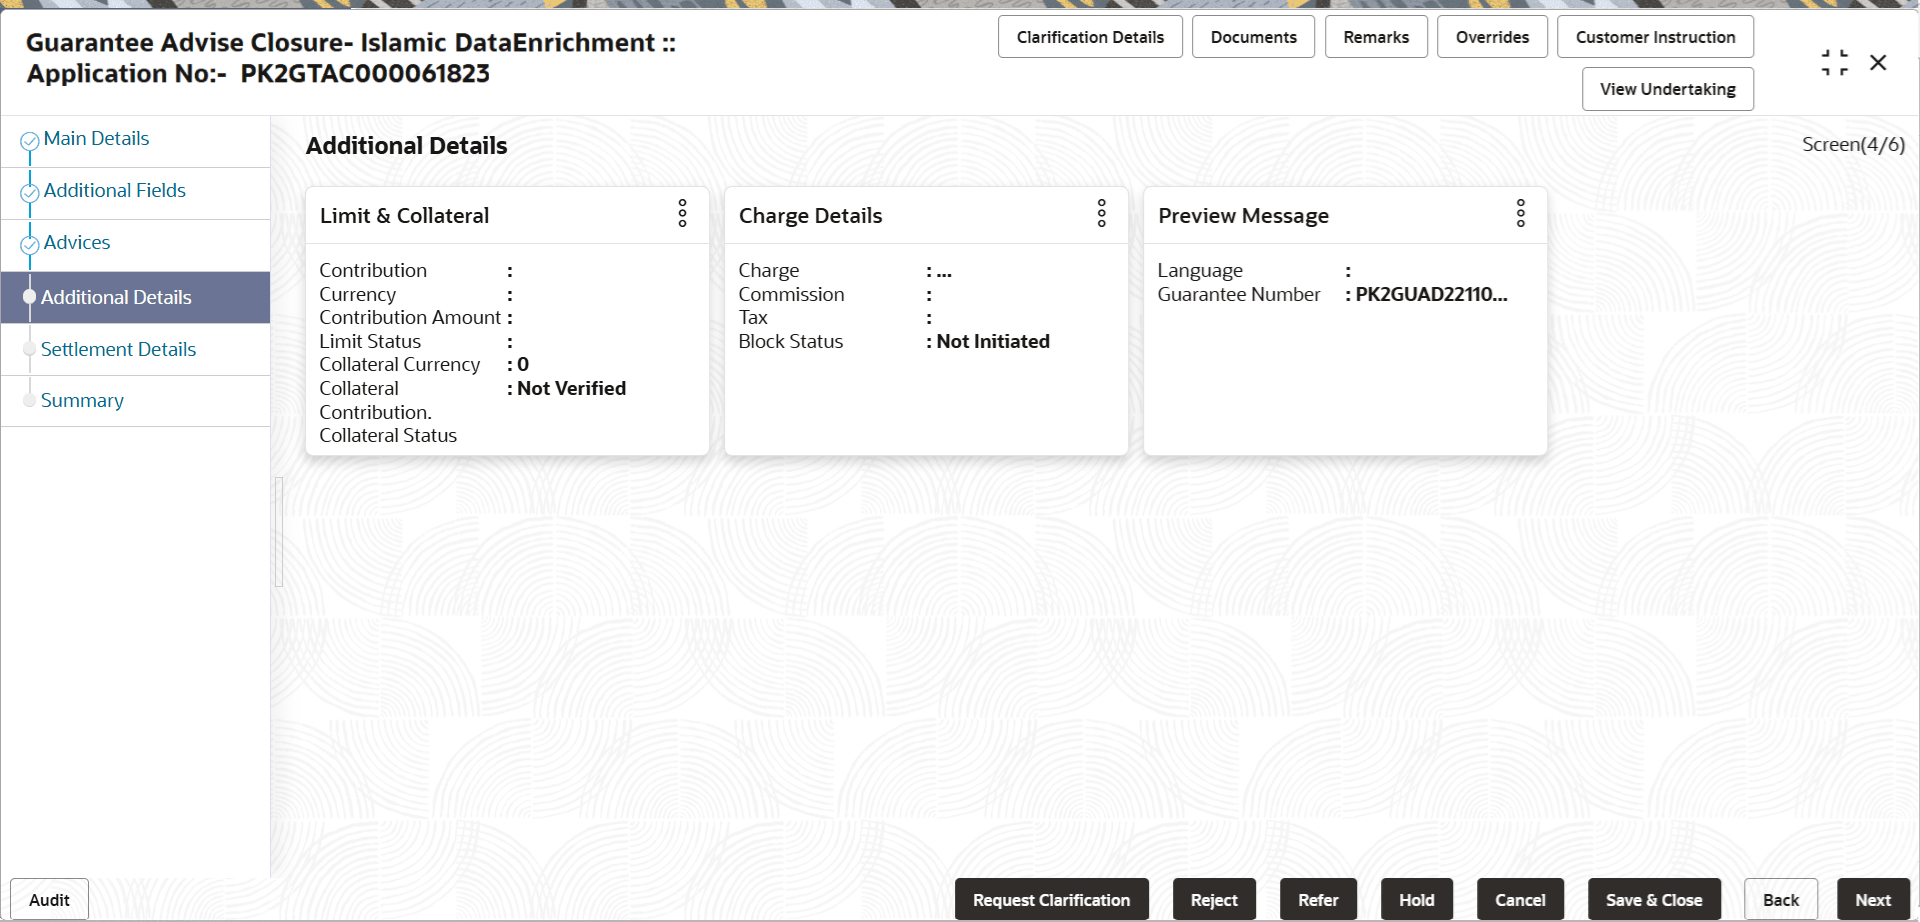
Task: Open the Audit details
Action: pos(49,900)
